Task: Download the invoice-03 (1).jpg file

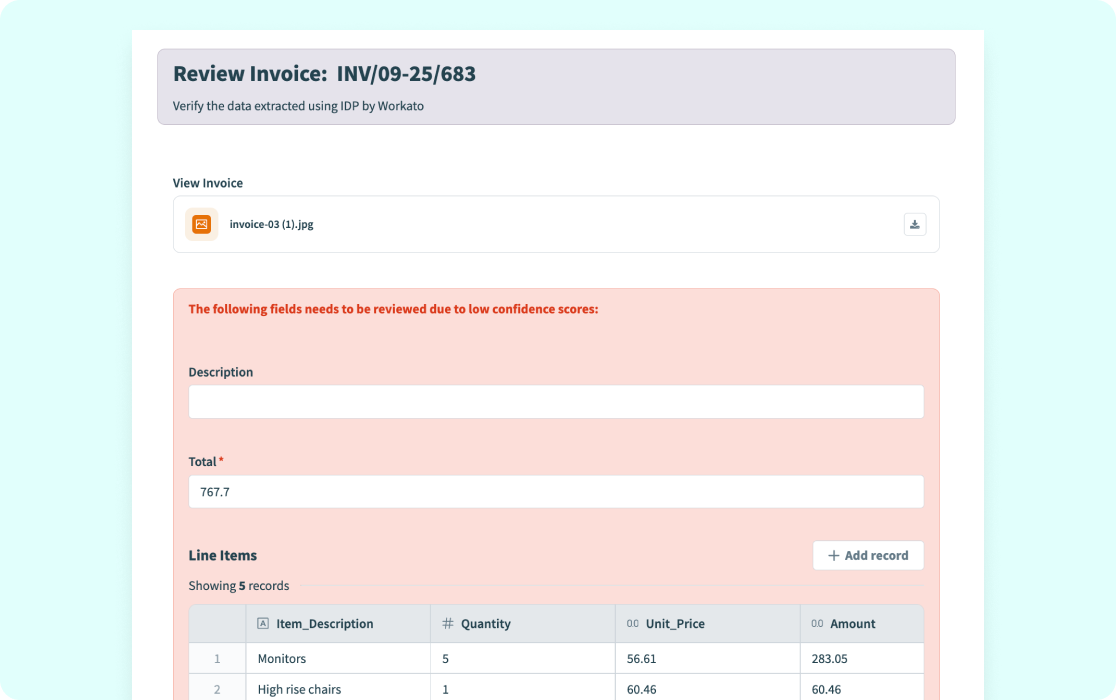Action: pos(914,224)
